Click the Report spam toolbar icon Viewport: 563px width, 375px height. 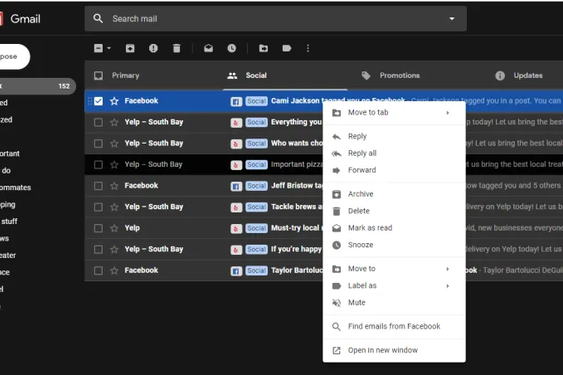[x=153, y=48]
